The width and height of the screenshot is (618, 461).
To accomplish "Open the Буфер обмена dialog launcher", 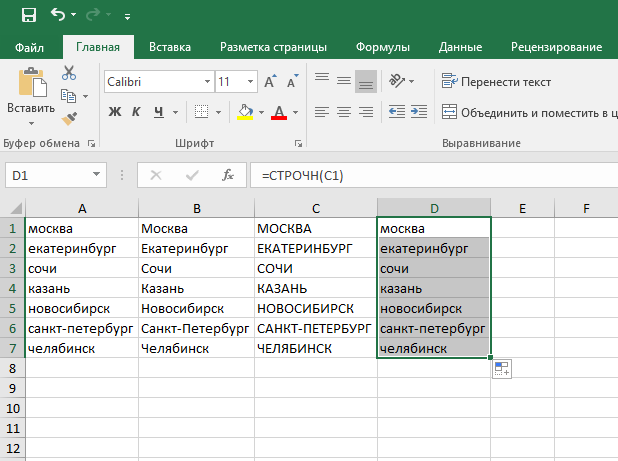I will click(91, 144).
